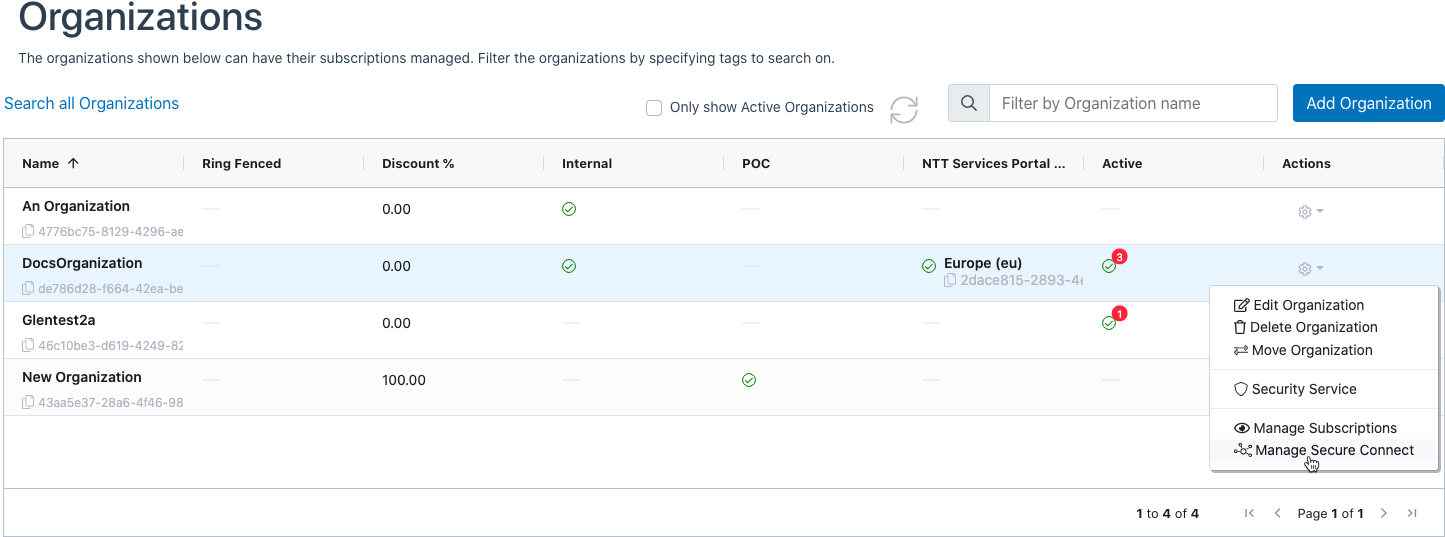1445x537 pixels.
Task: Copy the DocsOrganization ID
Action: (28, 289)
